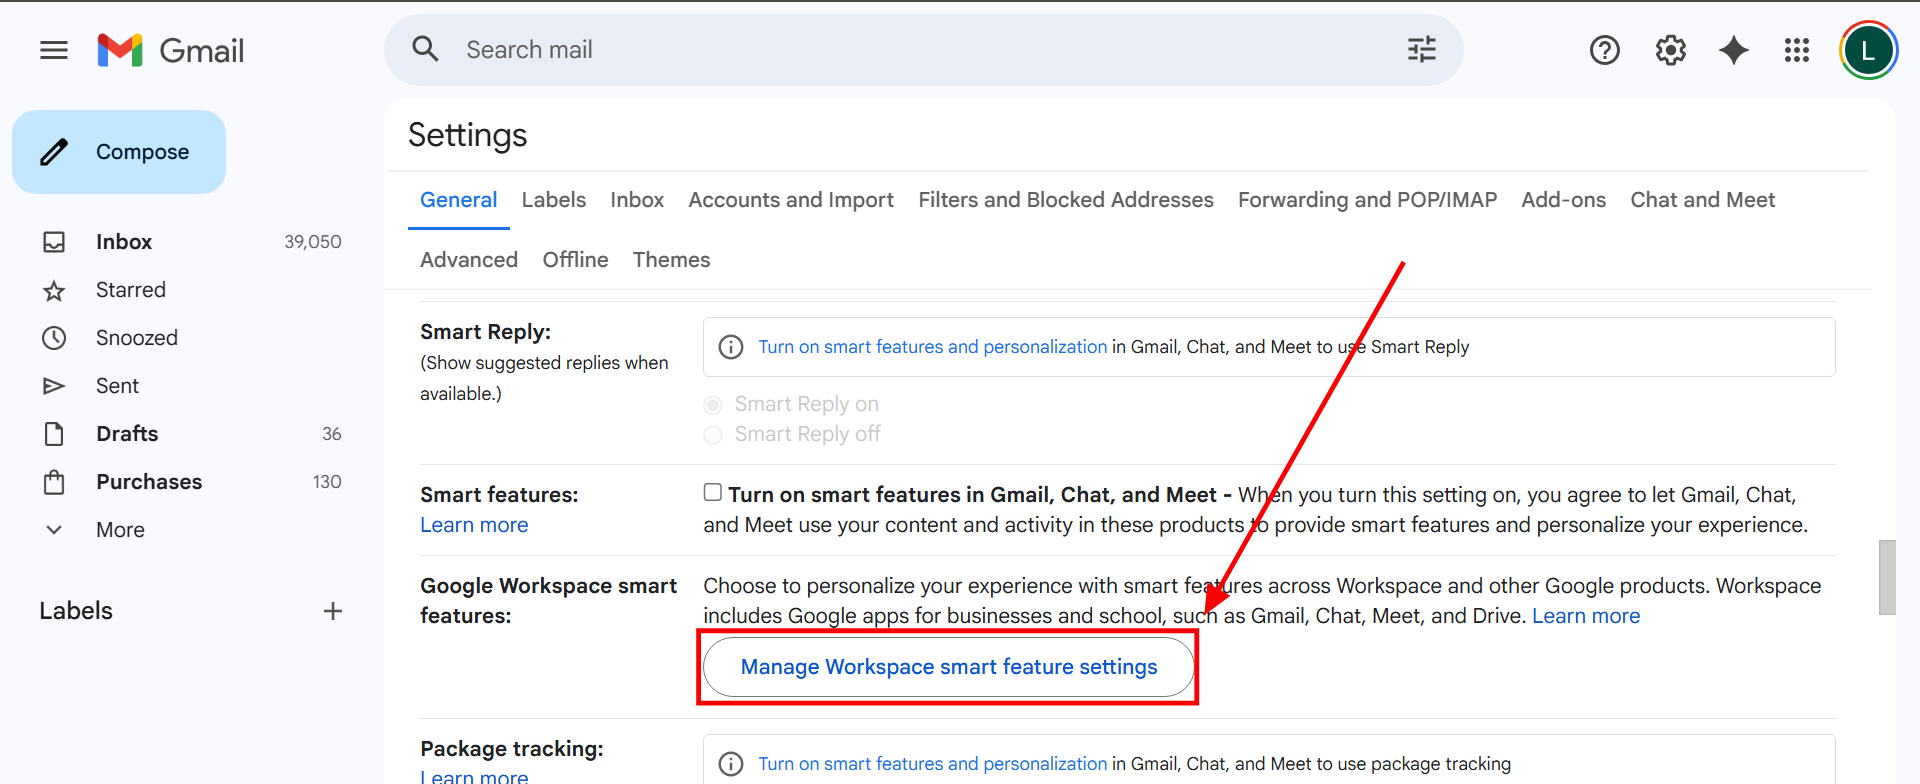Open the main menu hamburger icon
Screen dimensions: 1920x784
point(54,50)
